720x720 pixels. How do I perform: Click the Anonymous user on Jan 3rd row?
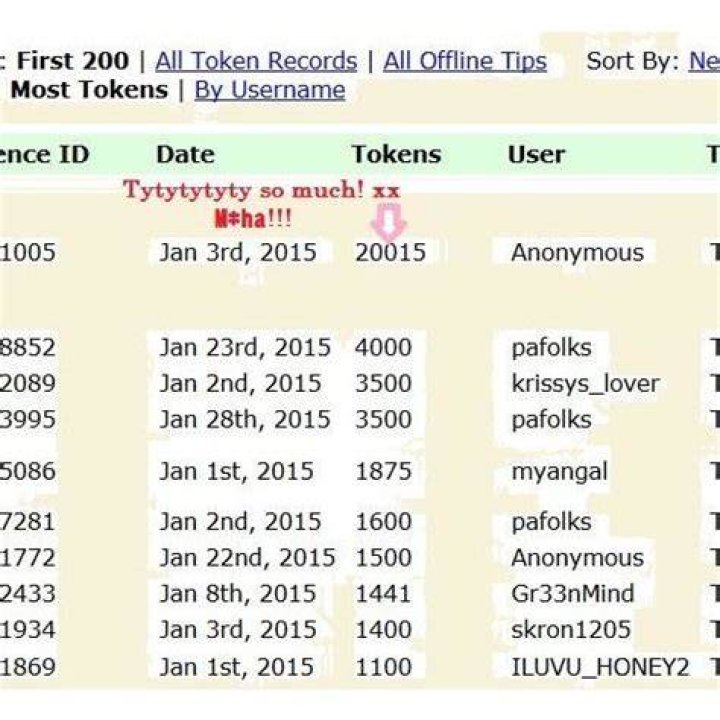pos(577,253)
